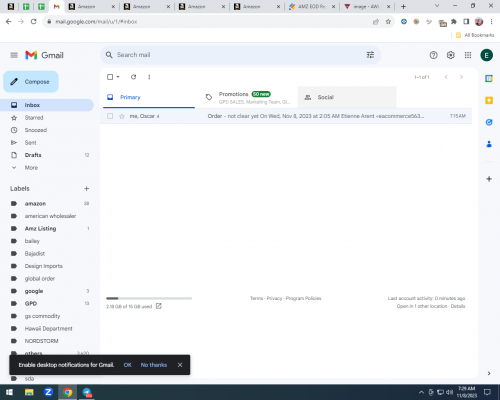
Task: Open Chrome three-dot menu
Action: pos(491,22)
